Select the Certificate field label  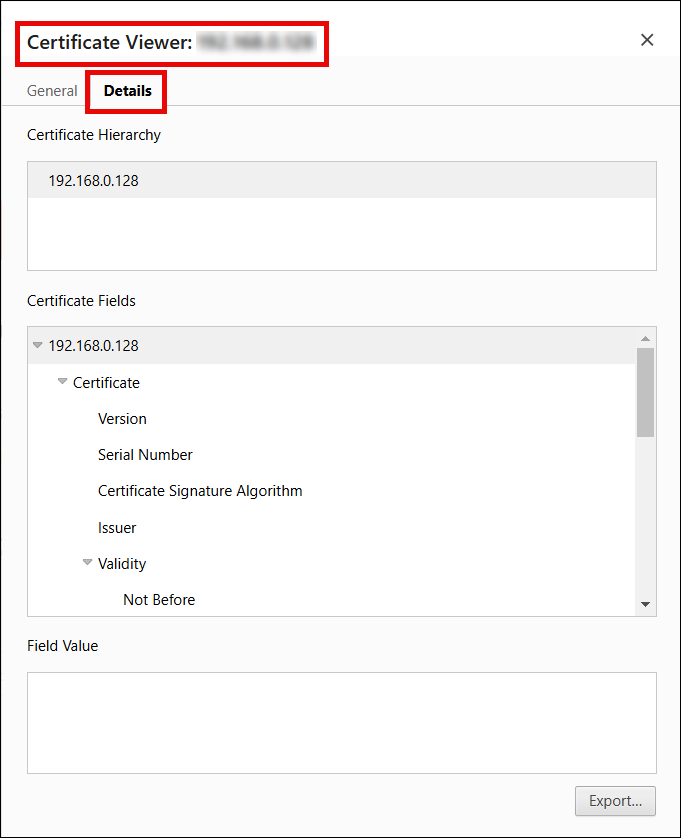[106, 383]
